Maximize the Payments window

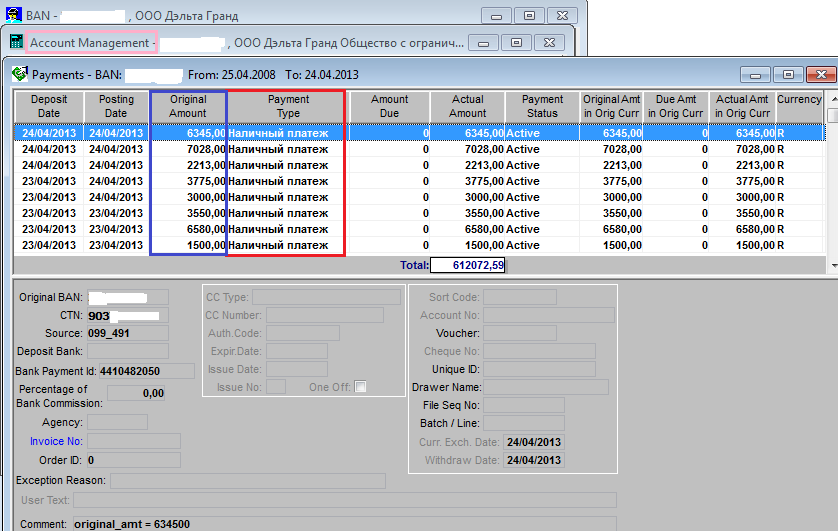coord(788,74)
